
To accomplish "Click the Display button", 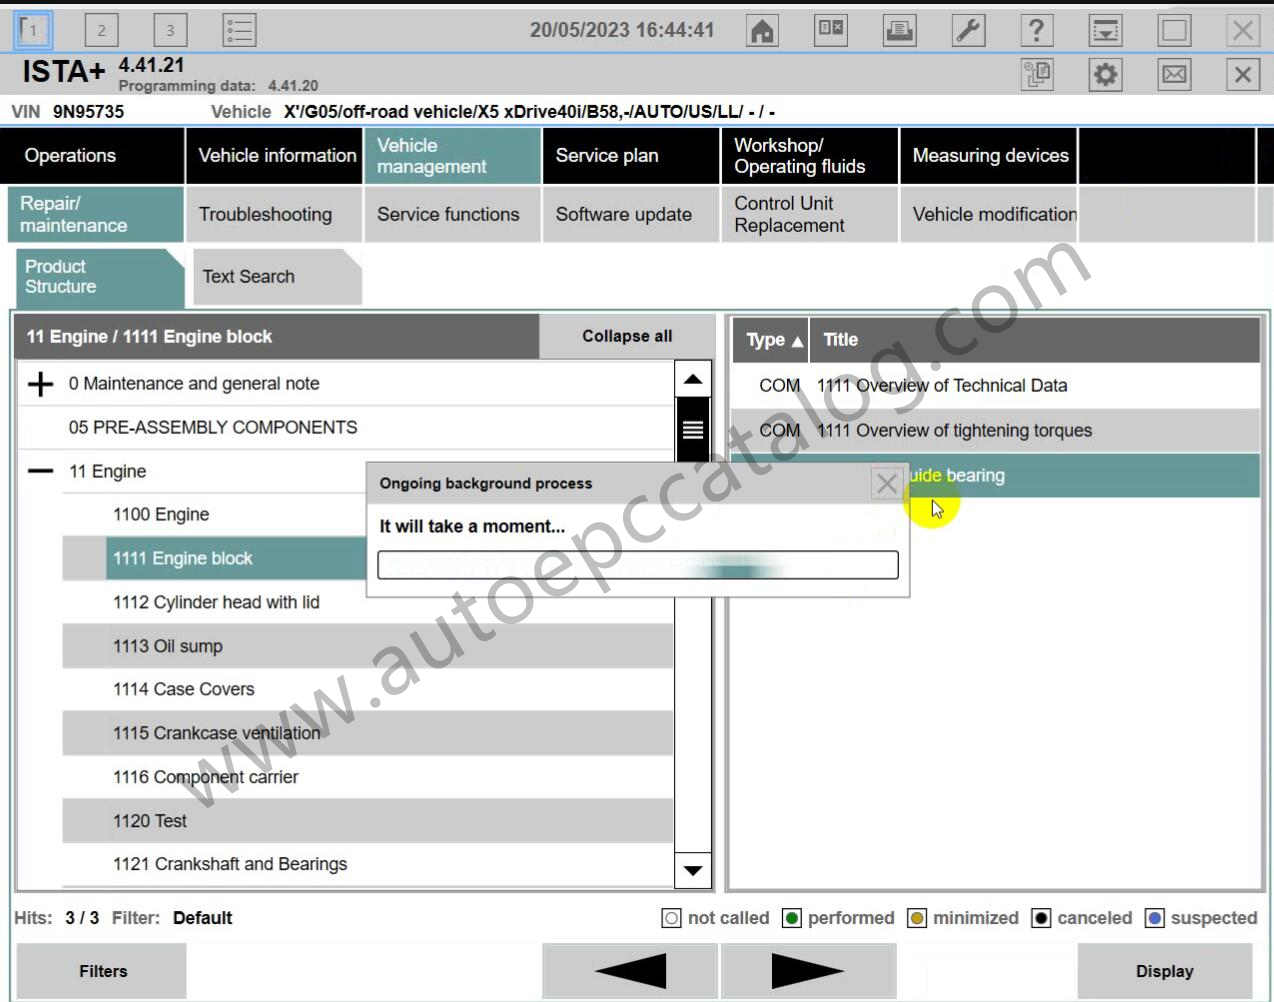I will [x=1164, y=971].
